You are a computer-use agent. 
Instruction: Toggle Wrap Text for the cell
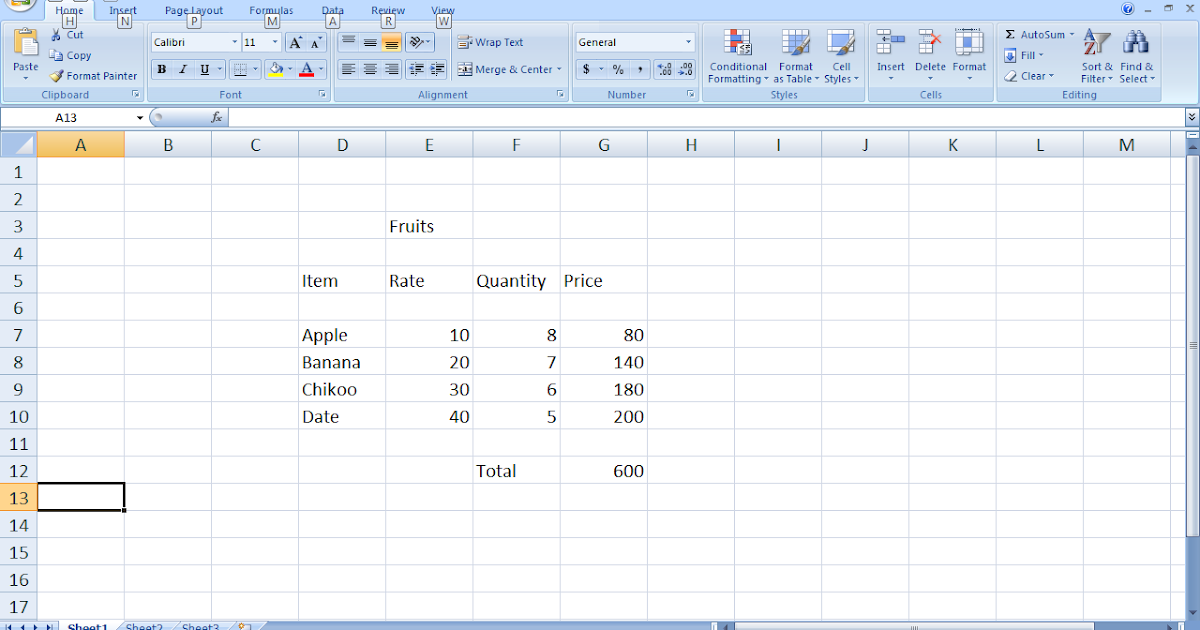pos(490,43)
